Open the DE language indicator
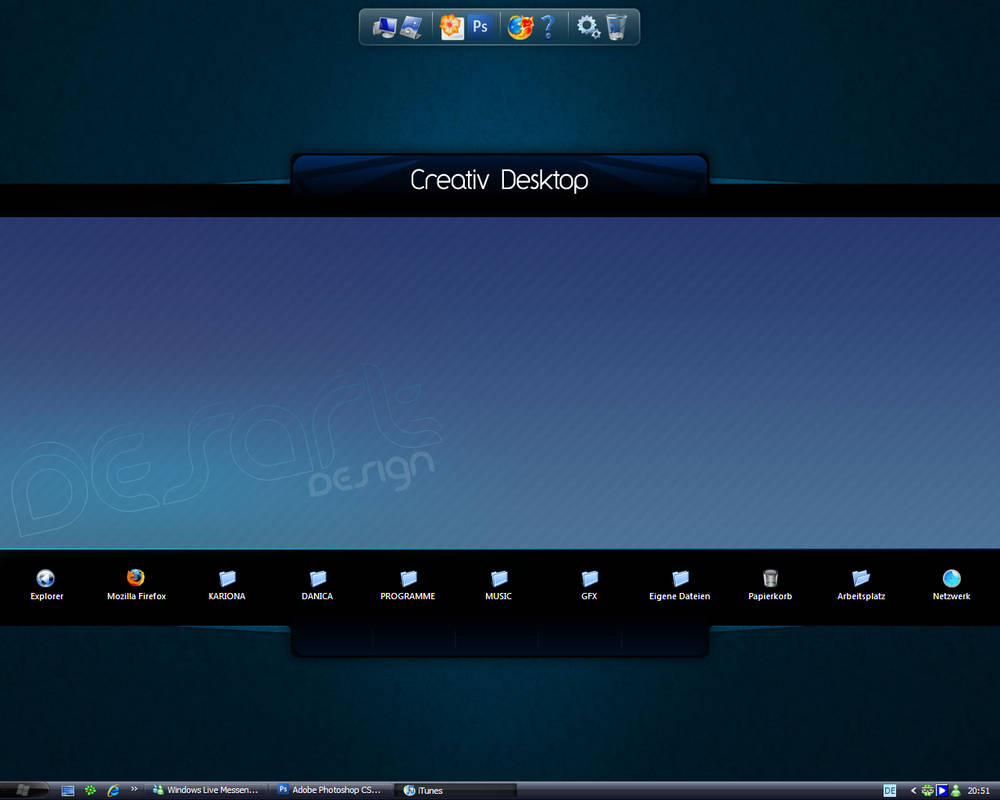 point(890,790)
